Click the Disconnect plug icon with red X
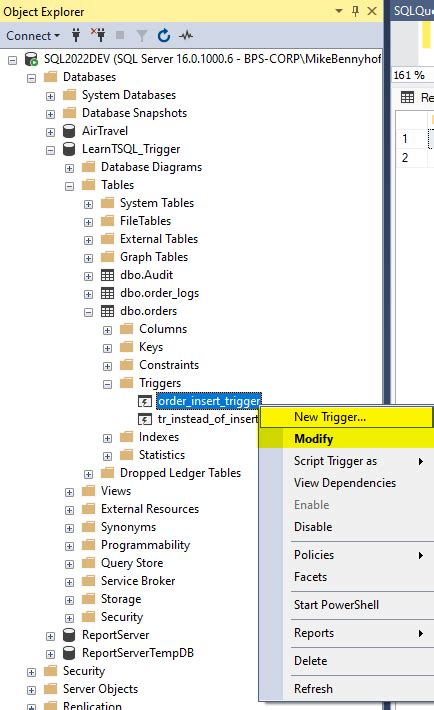 (x=98, y=35)
